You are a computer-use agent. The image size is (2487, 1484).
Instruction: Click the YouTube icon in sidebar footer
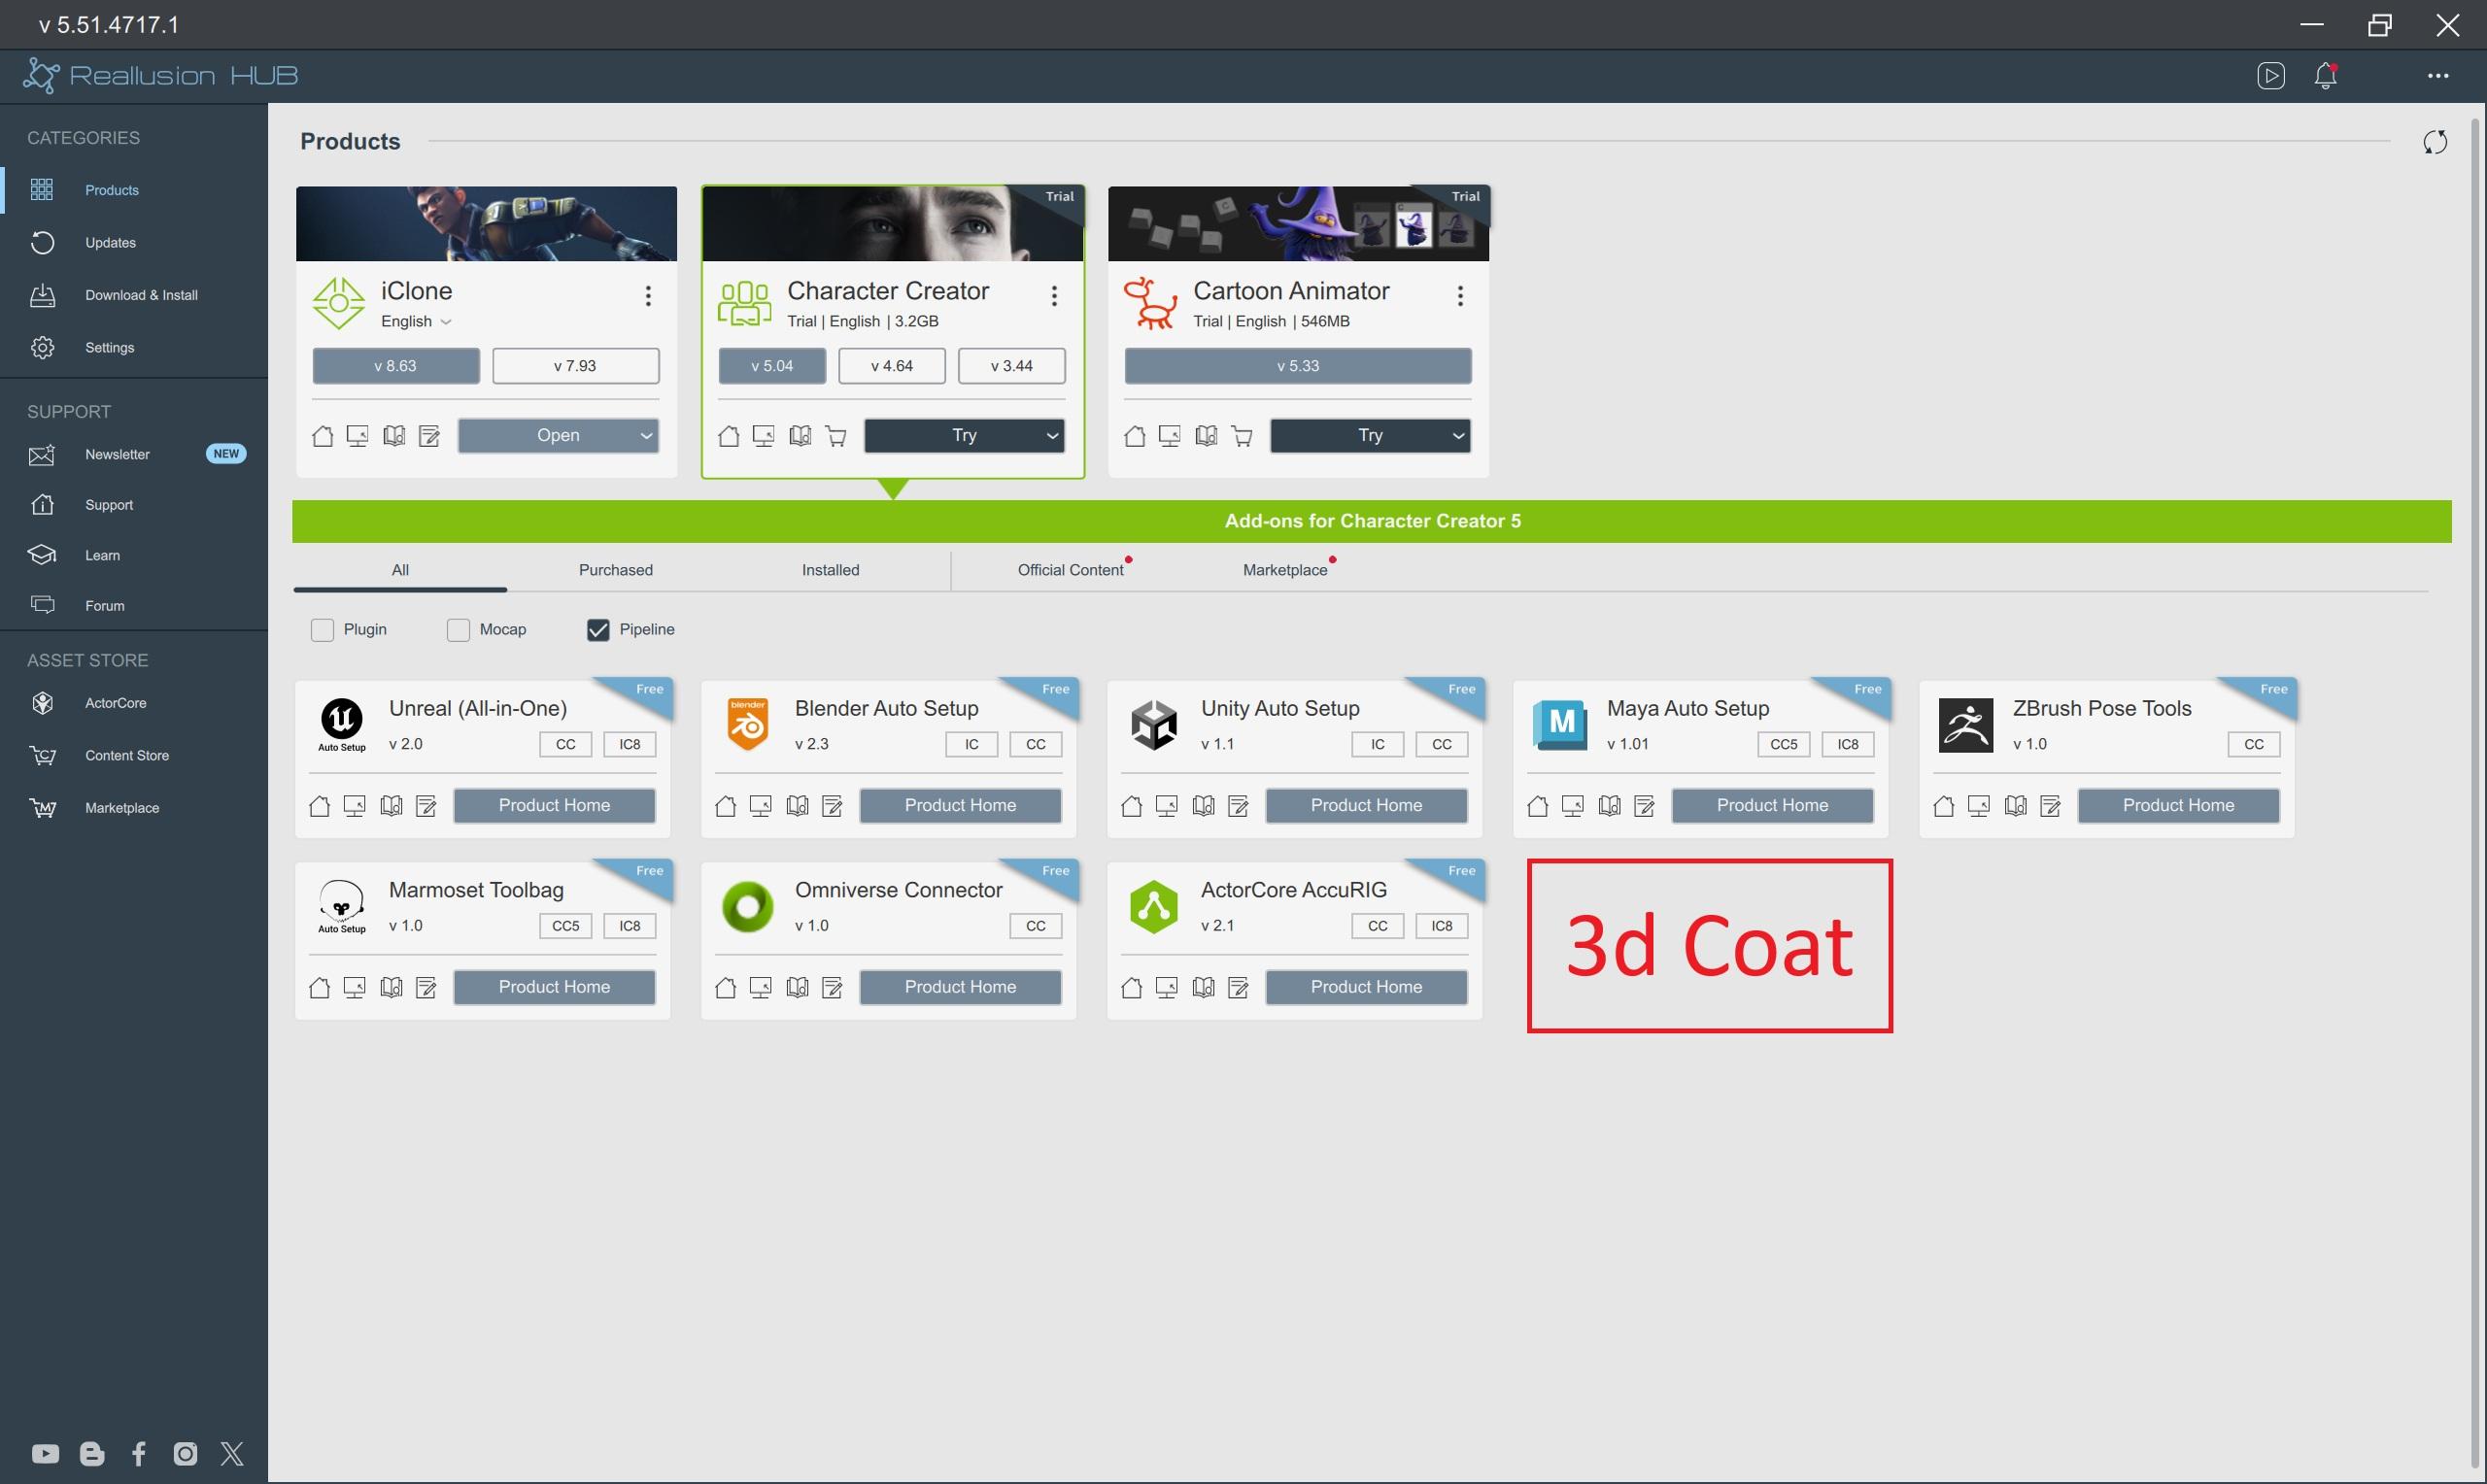(45, 1453)
